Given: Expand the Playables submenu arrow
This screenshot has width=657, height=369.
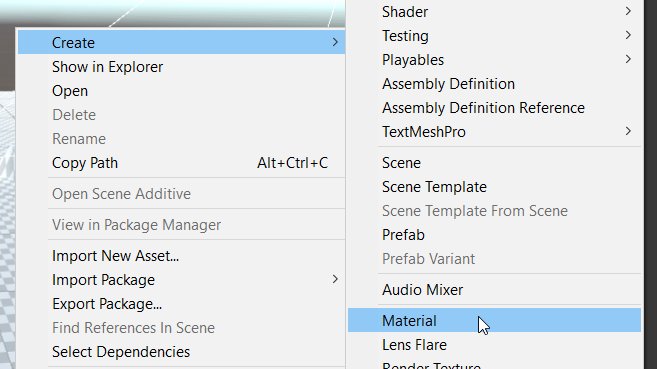Looking at the screenshot, I should pyautogui.click(x=628, y=59).
